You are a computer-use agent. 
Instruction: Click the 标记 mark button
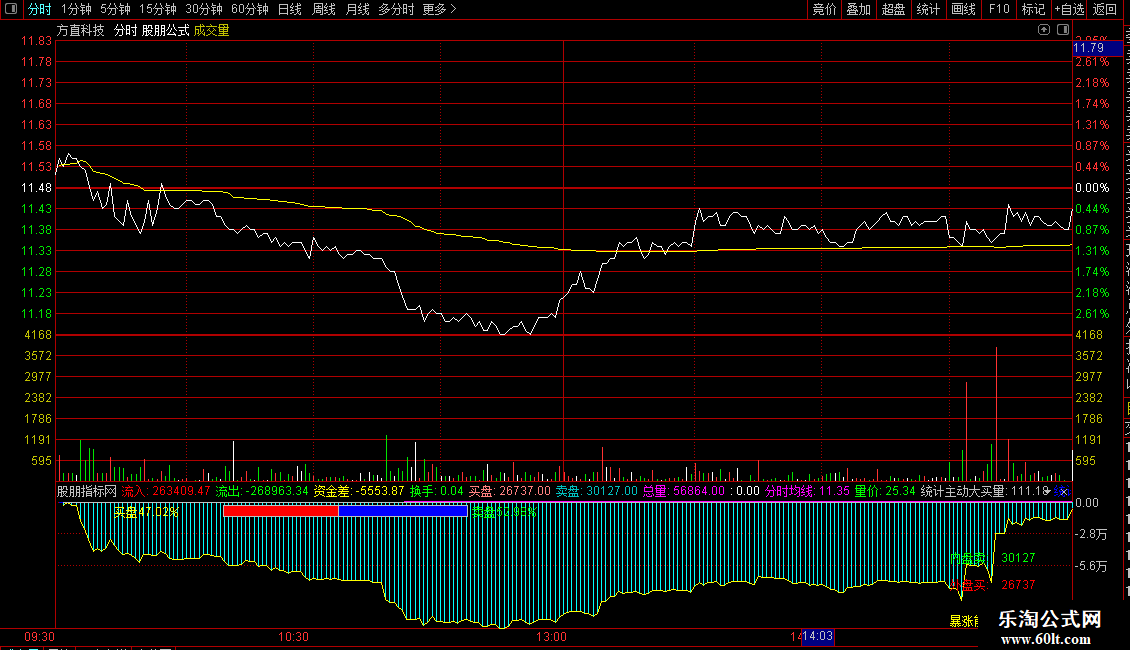tap(1033, 9)
